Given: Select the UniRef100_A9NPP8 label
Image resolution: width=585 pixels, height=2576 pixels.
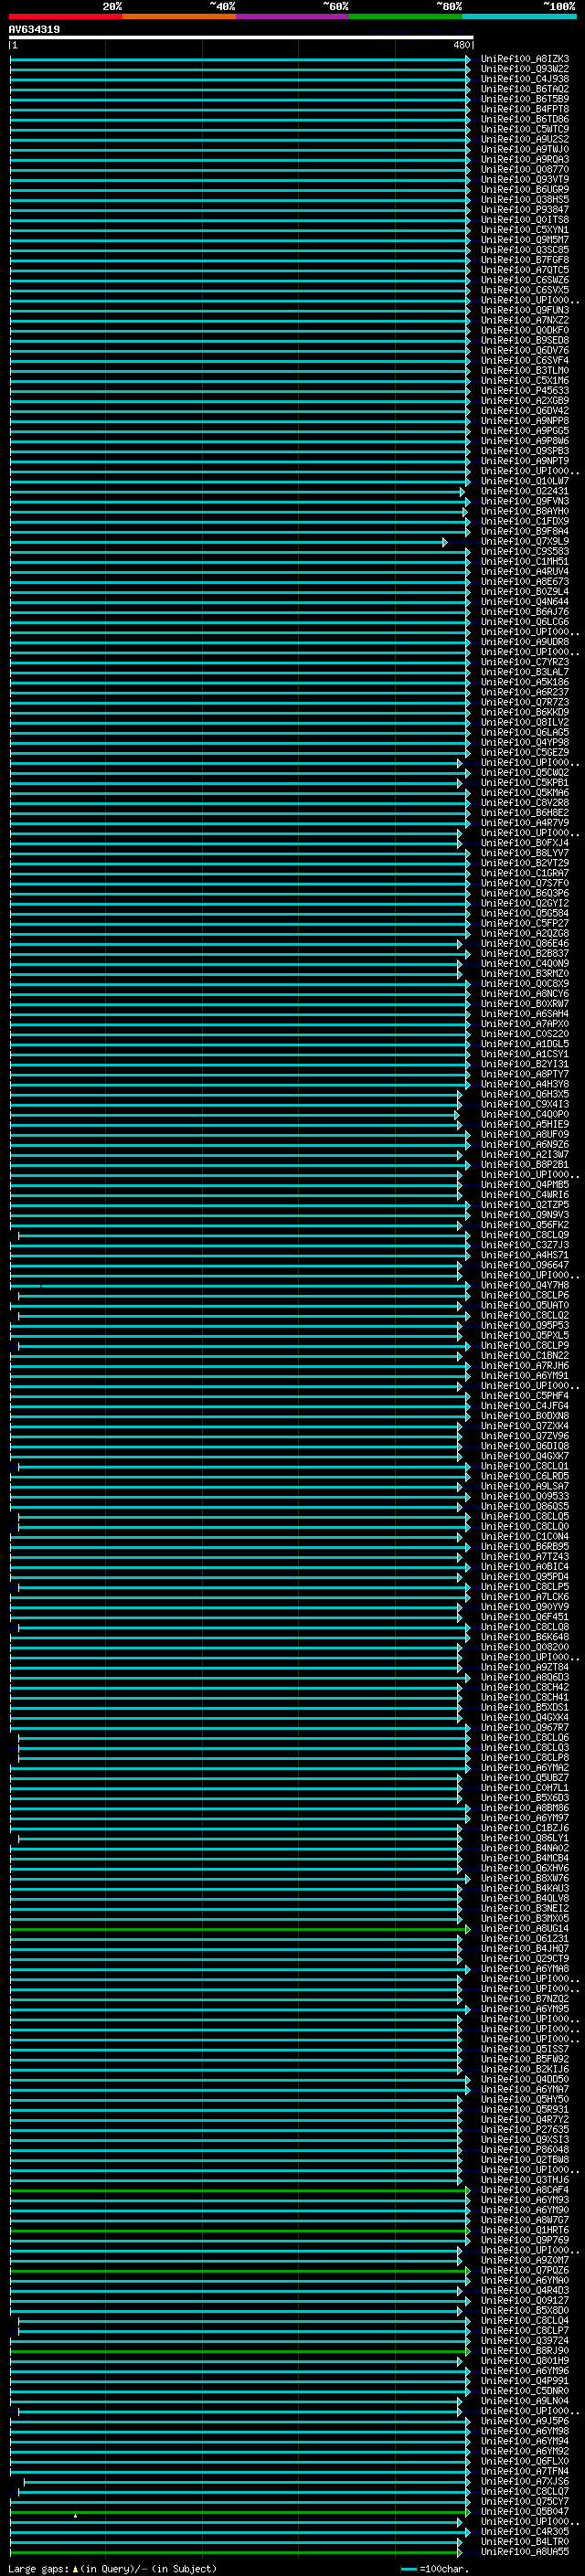Looking at the screenshot, I should point(525,421).
